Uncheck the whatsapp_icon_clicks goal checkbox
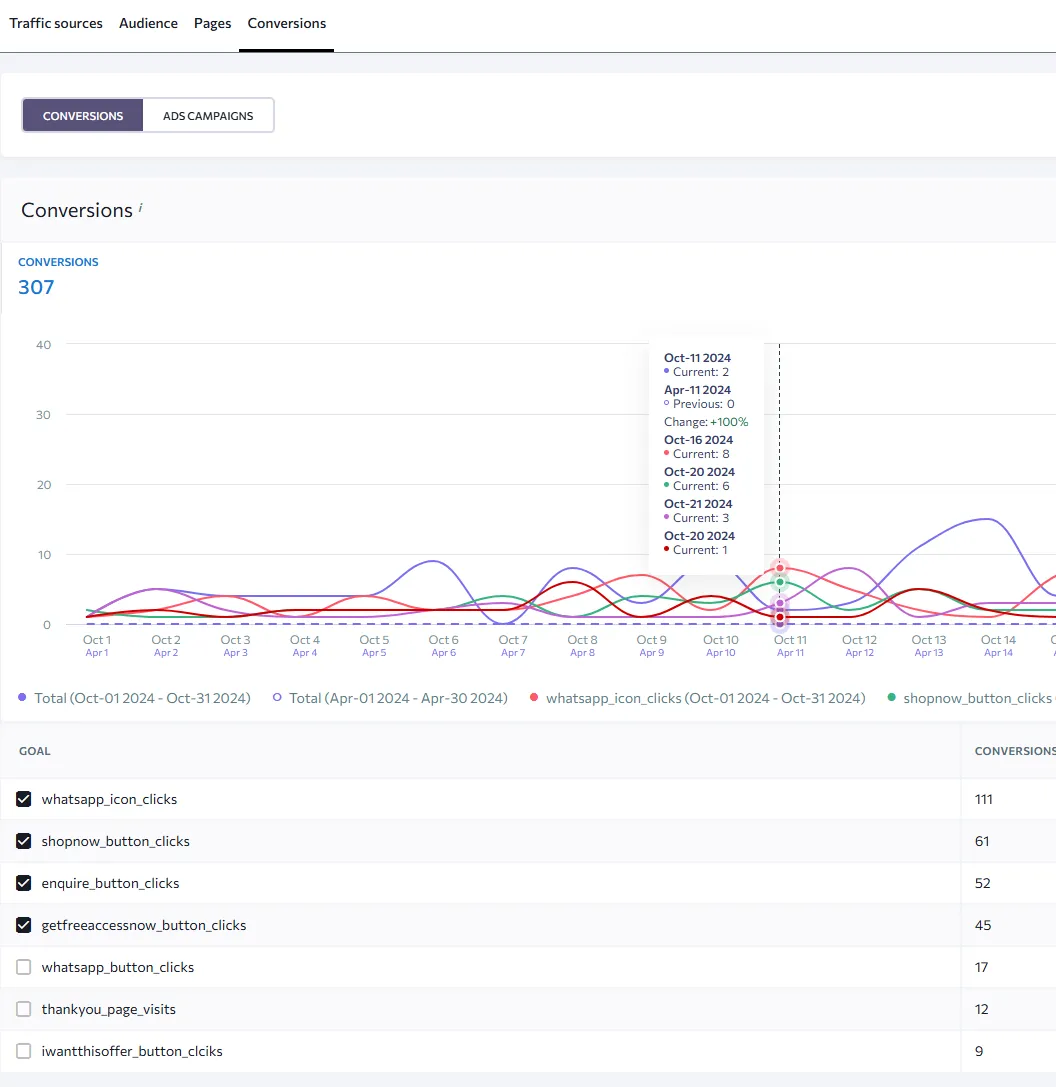The width and height of the screenshot is (1056, 1087). [x=24, y=799]
